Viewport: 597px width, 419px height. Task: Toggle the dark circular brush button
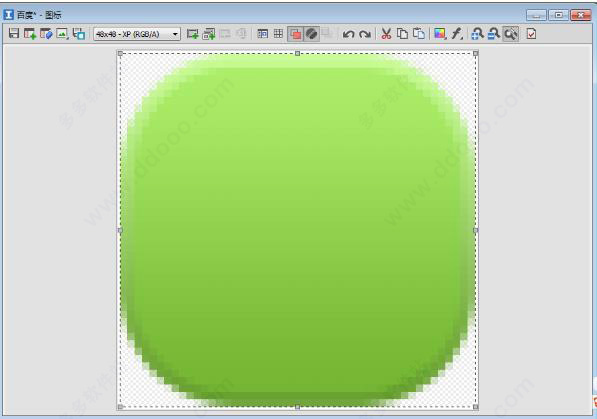pyautogui.click(x=311, y=34)
